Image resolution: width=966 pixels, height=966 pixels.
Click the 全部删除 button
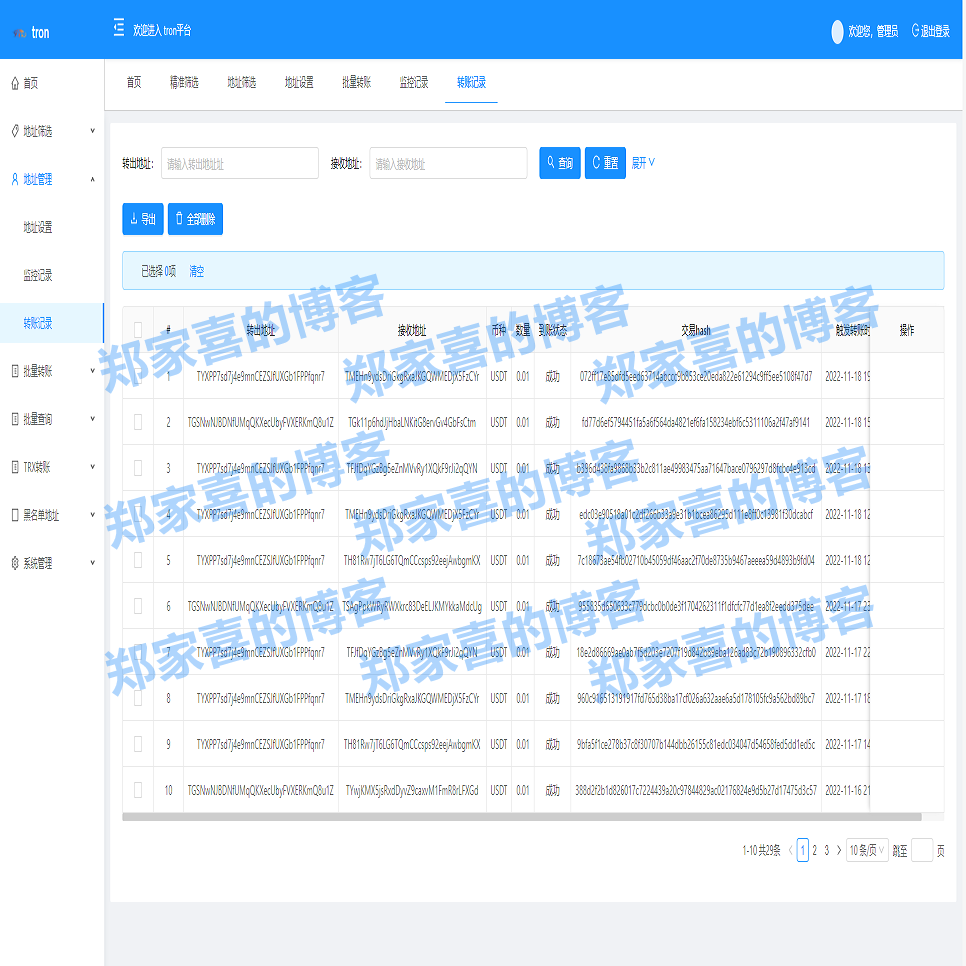point(195,219)
